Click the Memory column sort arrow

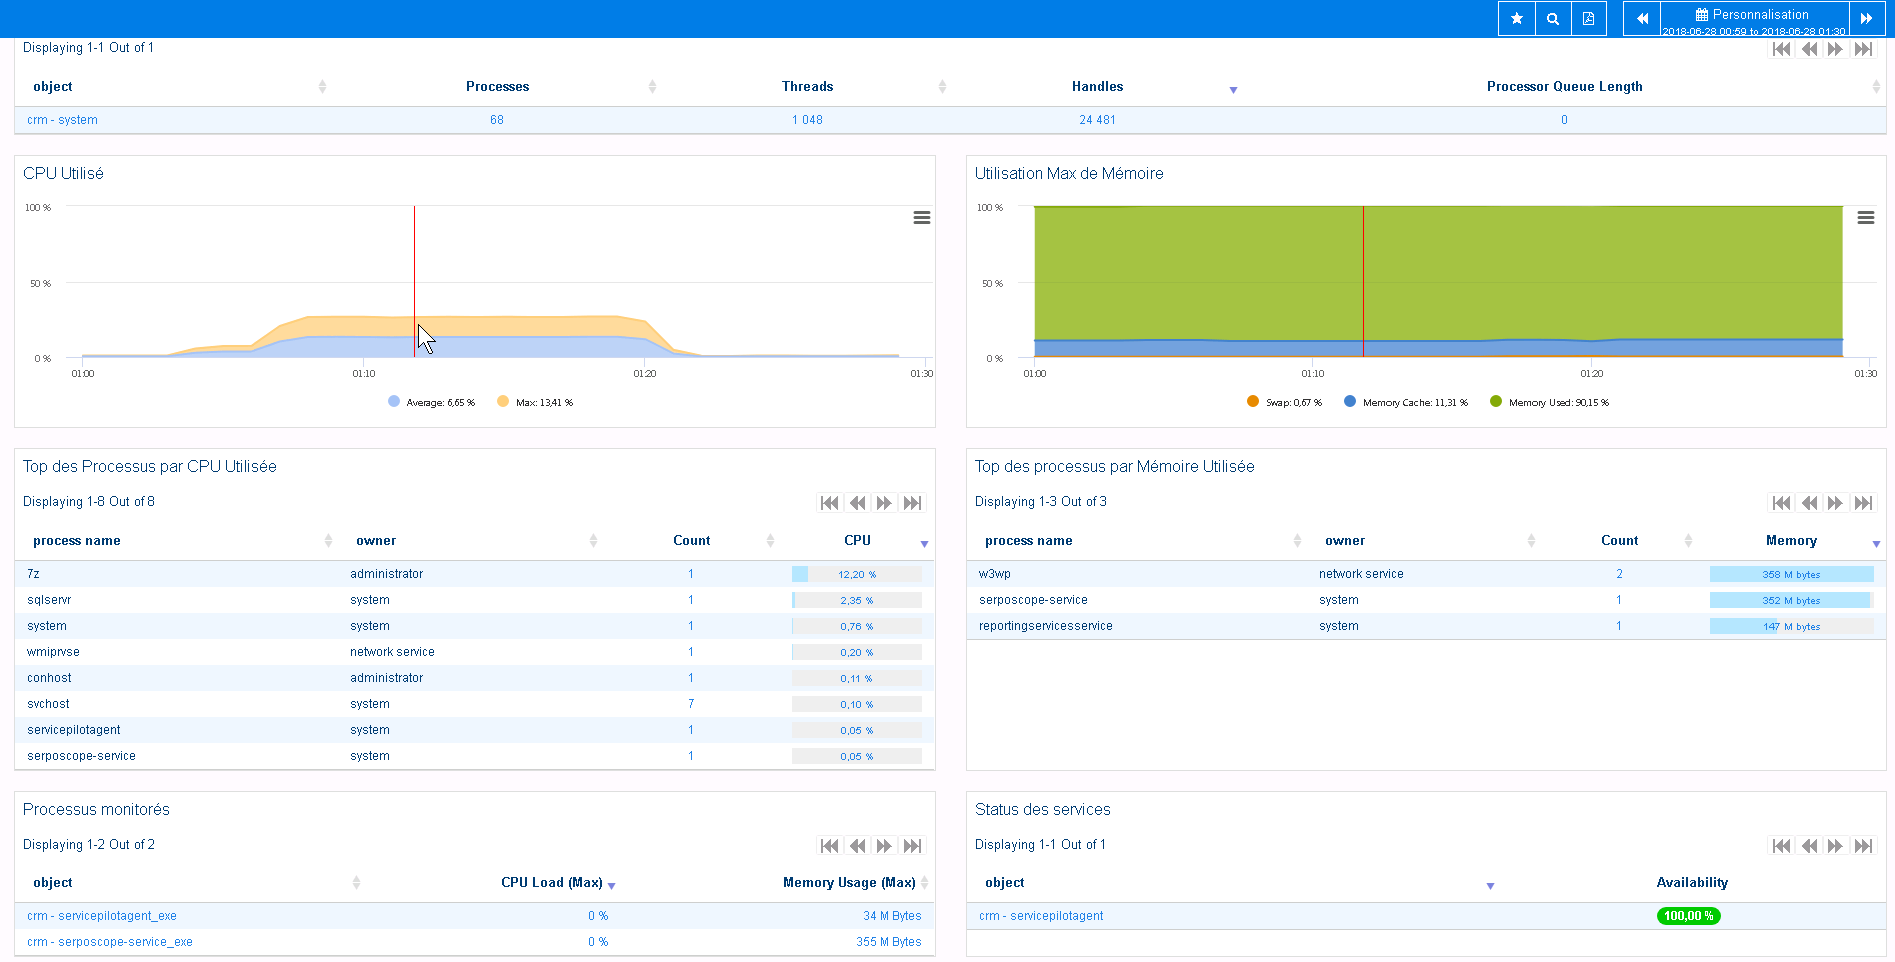coord(1876,544)
